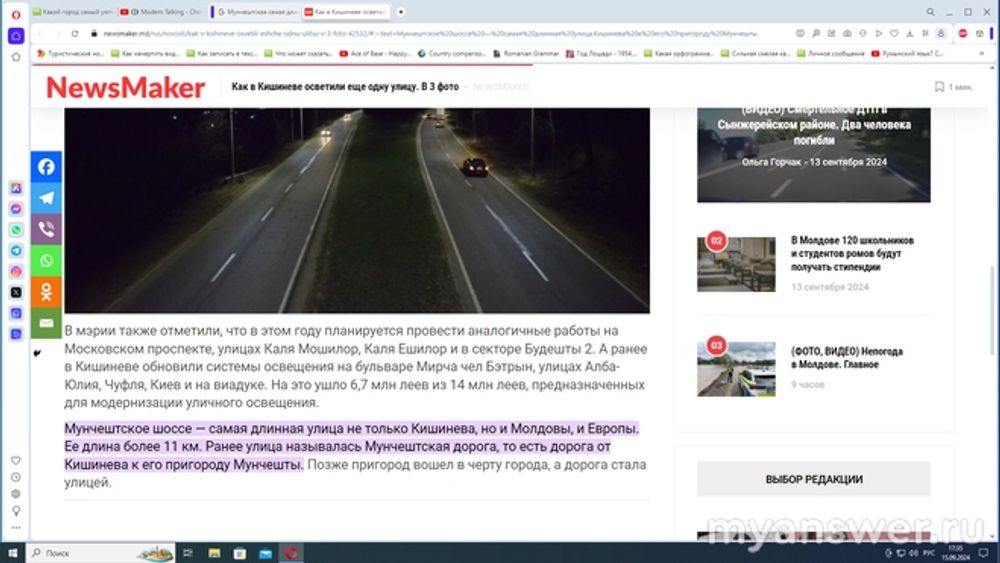Open Instagram in Opera sidebar

(16, 271)
